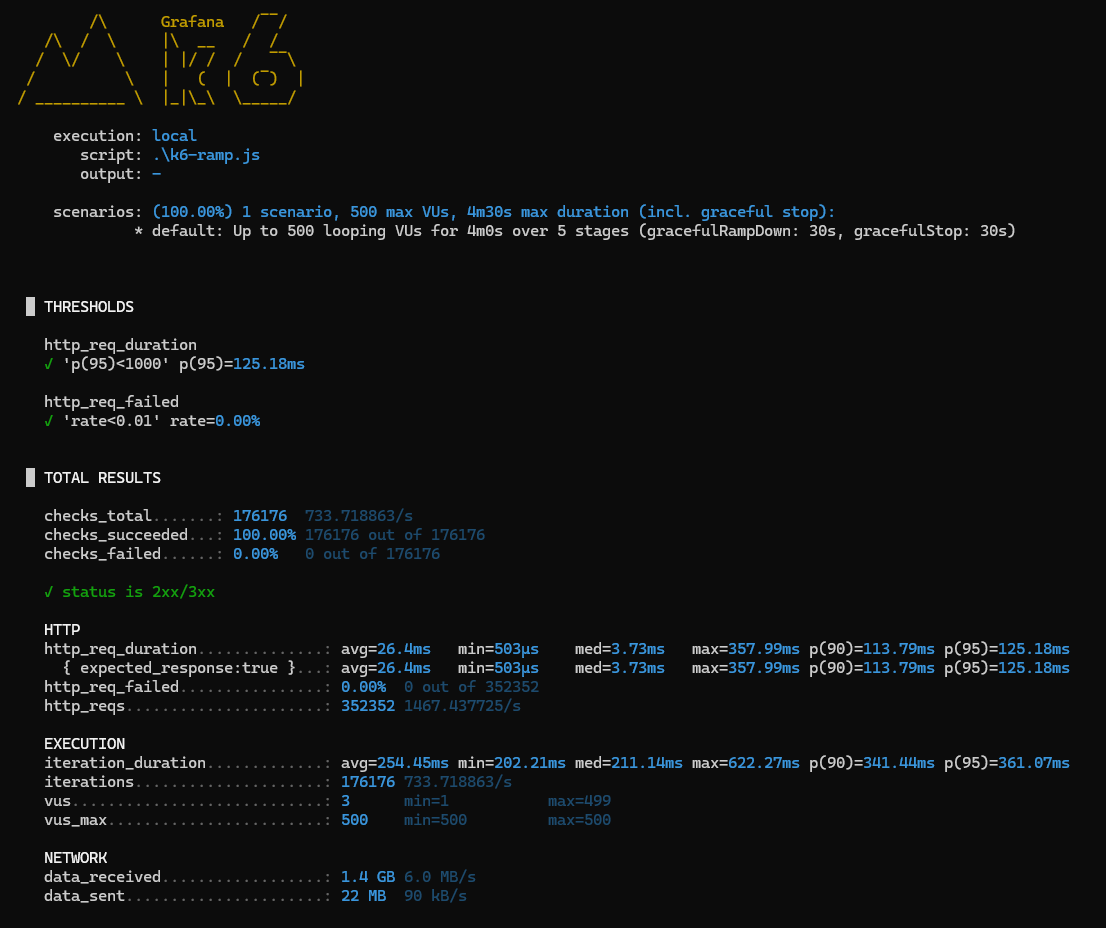
Task: Select '176176' in the checks_total row
Action: pyautogui.click(x=260, y=516)
